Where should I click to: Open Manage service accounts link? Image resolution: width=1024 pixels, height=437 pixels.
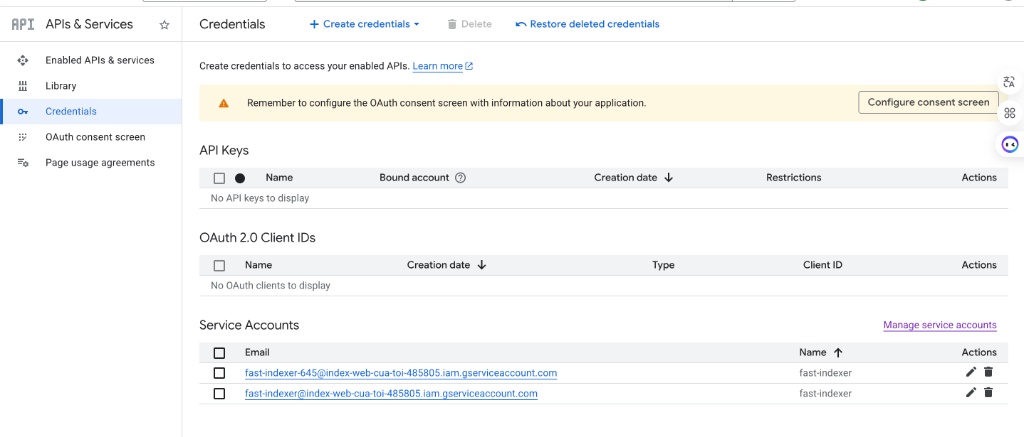940,325
